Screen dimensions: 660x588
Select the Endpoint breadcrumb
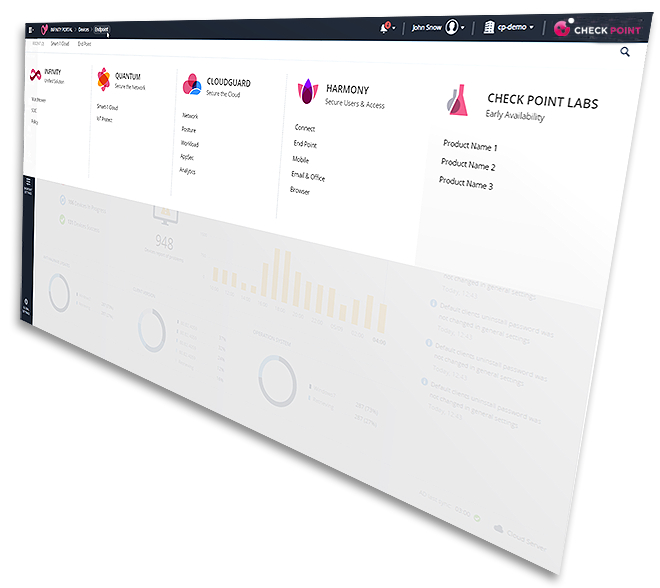101,29
